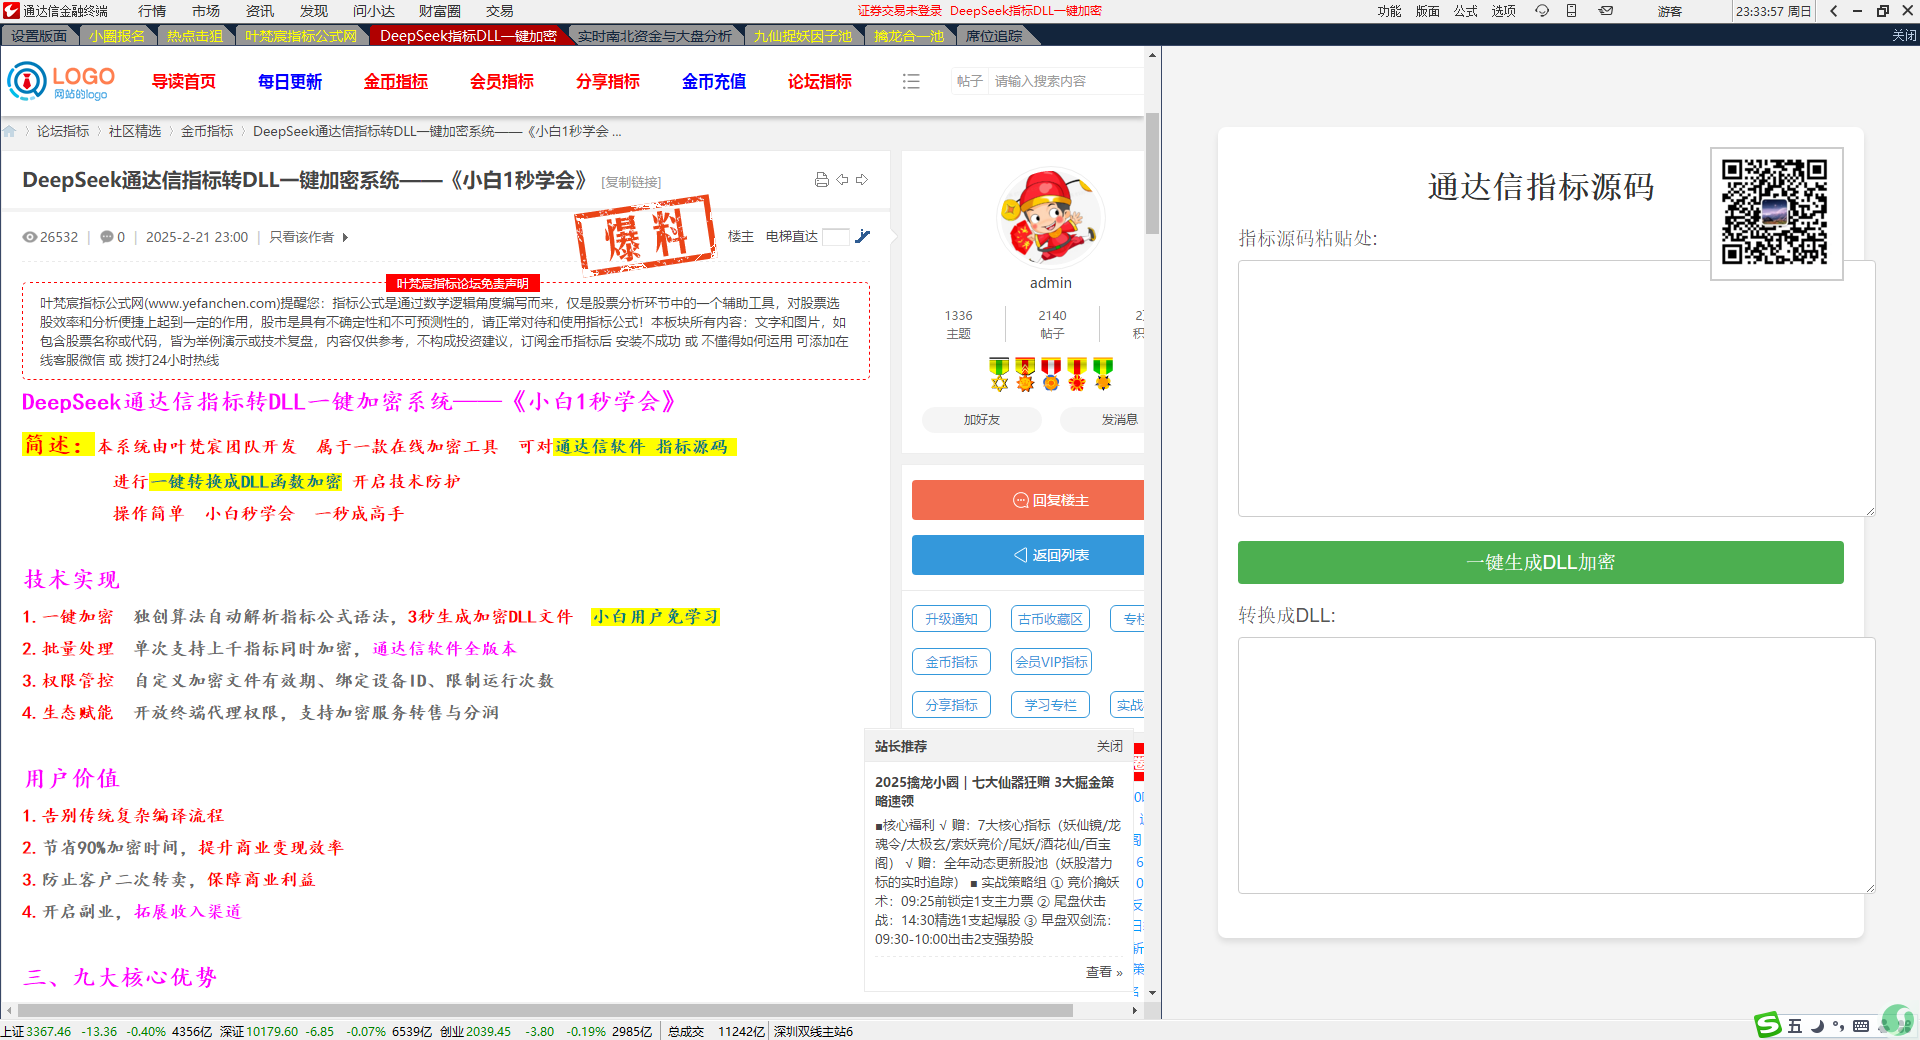Click the elevator jump go icon
Viewport: 1920px width, 1040px height.
tap(863, 236)
